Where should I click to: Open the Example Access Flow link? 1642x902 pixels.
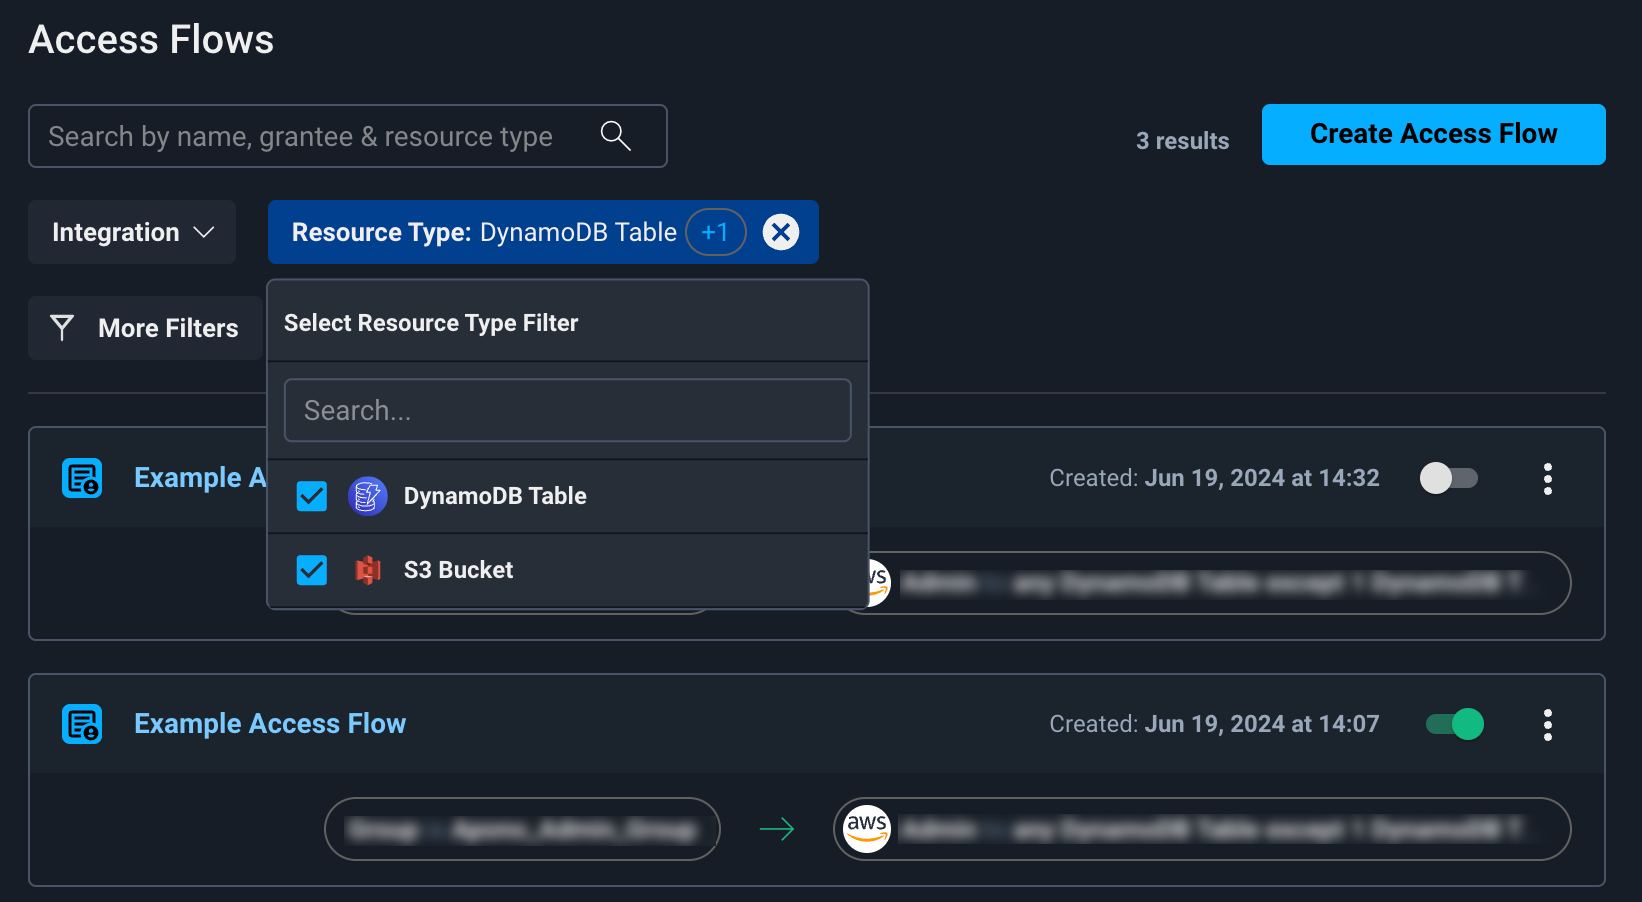pyautogui.click(x=270, y=724)
